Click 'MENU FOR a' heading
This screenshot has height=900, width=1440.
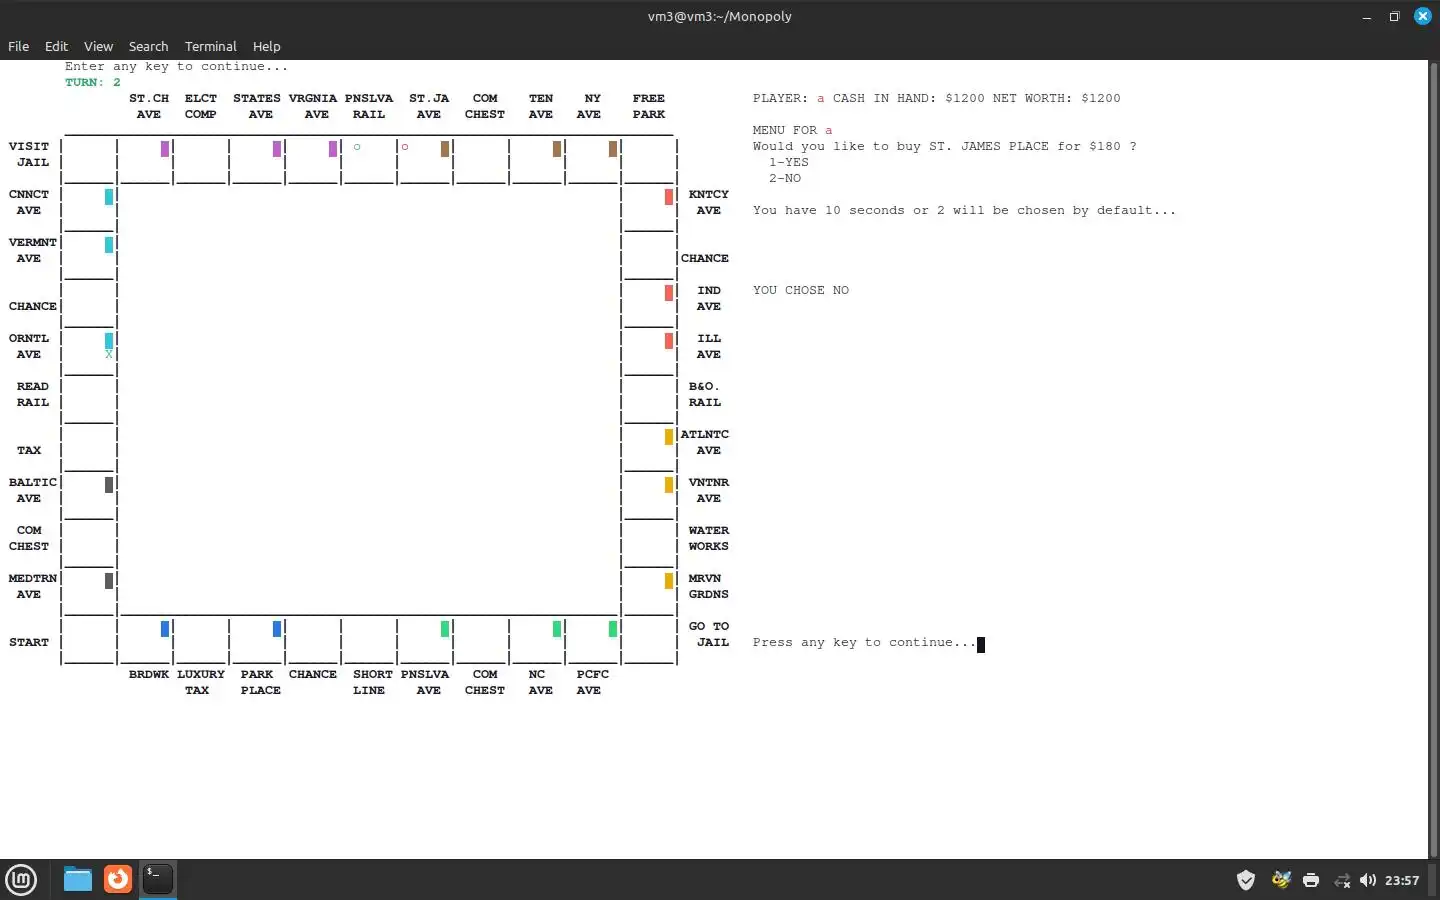pyautogui.click(x=793, y=130)
